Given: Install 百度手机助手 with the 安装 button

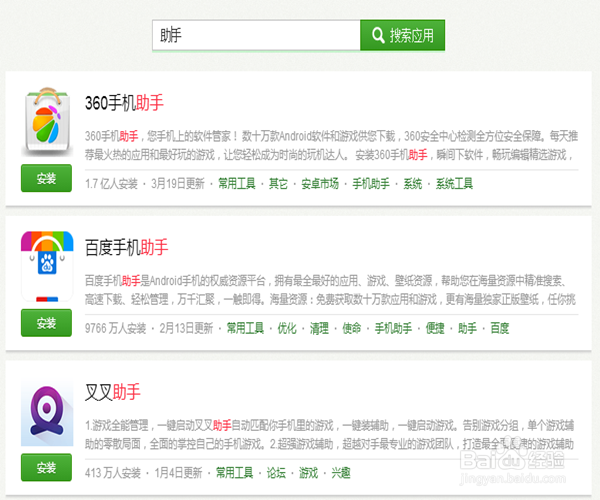Looking at the screenshot, I should tap(46, 323).
